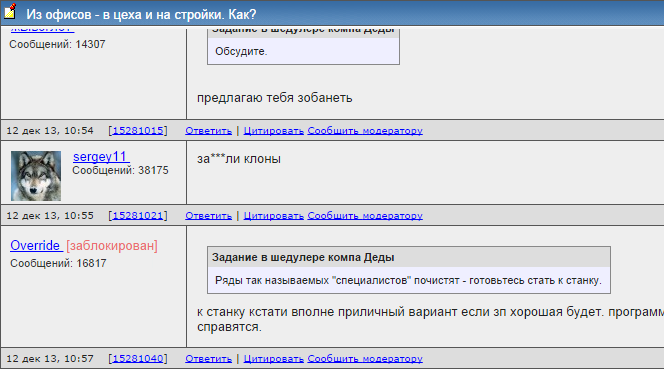Click the quote text 'Обсудите.'

[x=241, y=51]
